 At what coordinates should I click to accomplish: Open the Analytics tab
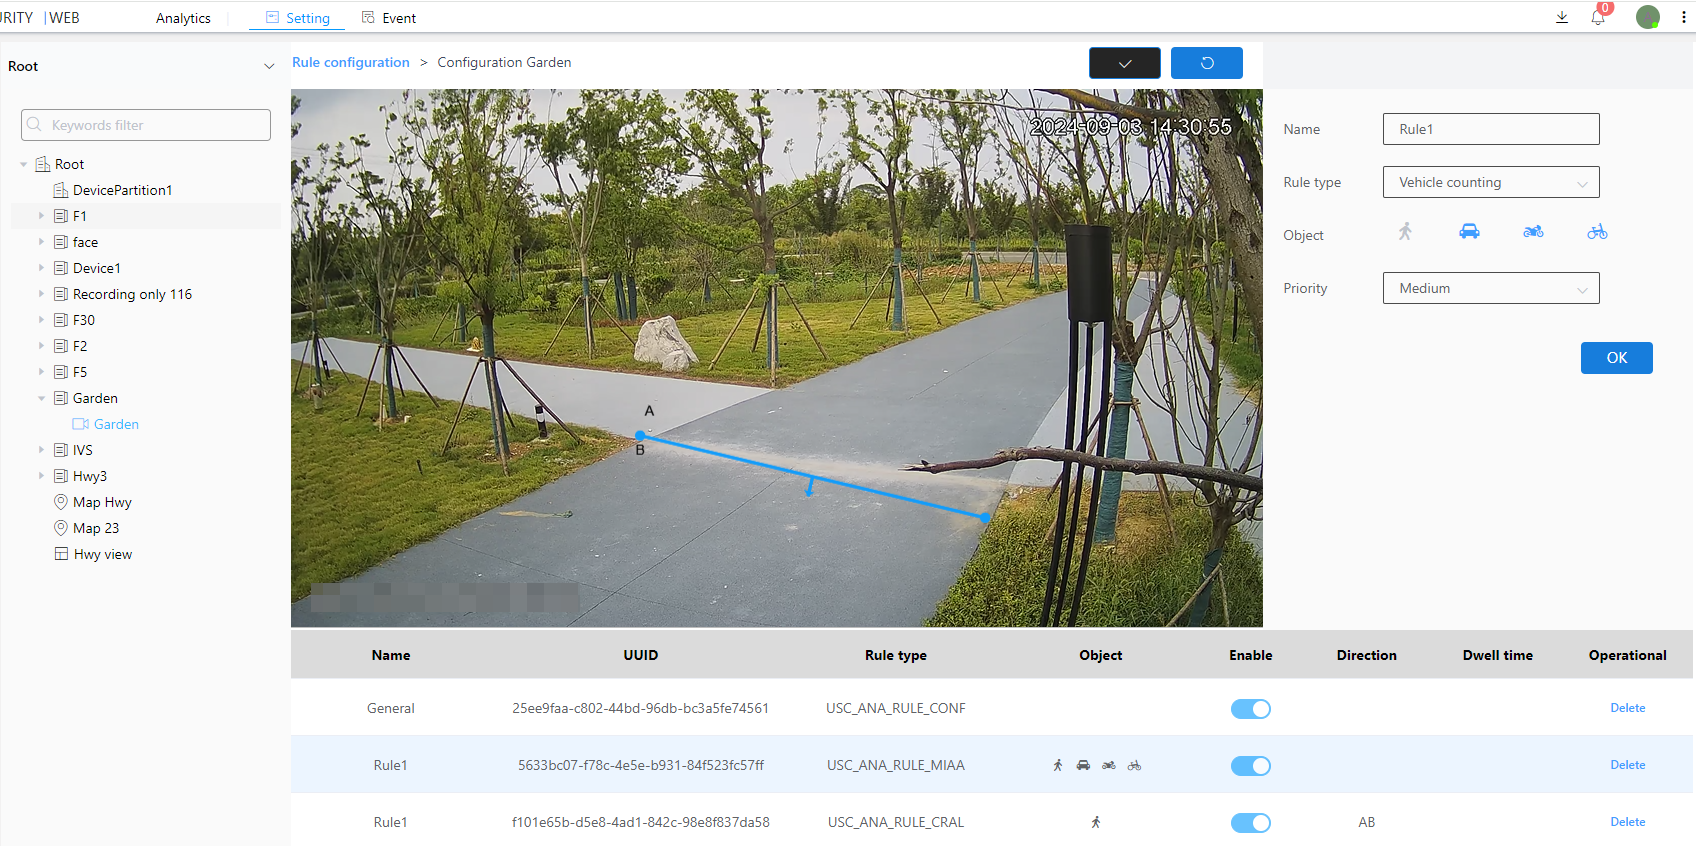pos(183,18)
